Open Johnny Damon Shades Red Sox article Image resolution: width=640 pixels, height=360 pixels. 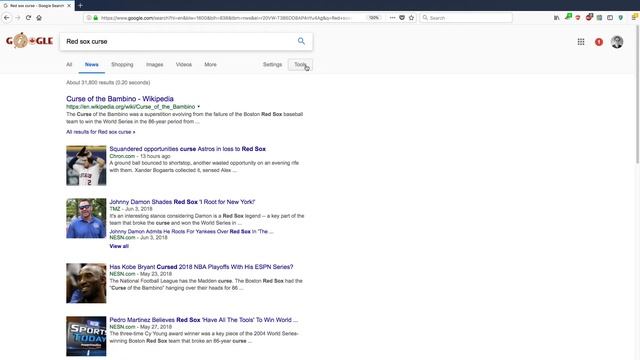182,202
